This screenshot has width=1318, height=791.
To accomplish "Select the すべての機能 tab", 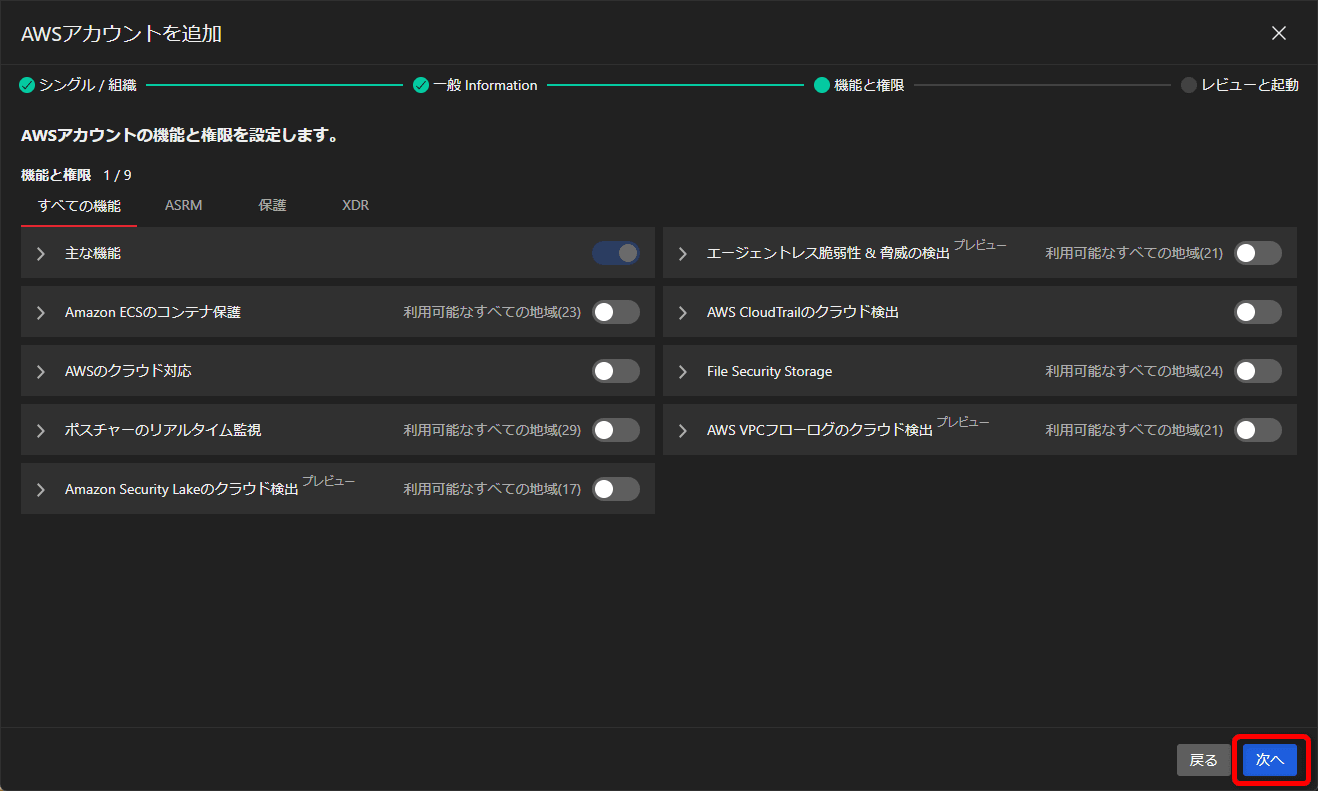I will [79, 206].
